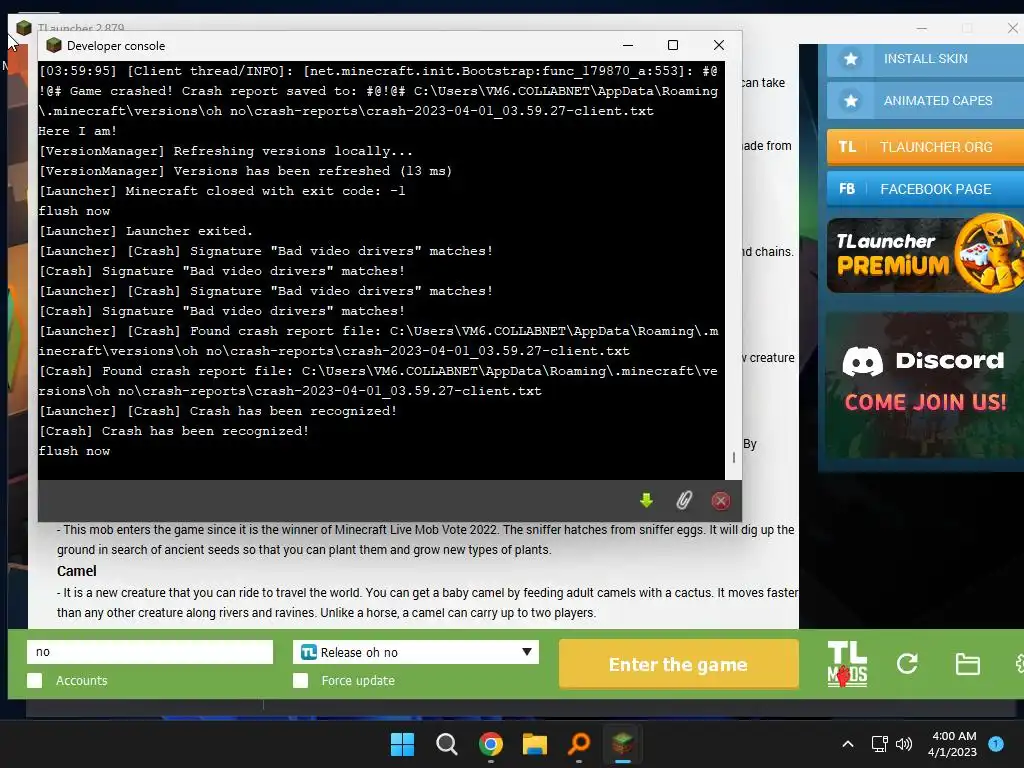
Task: Click the Discord Come Join Us banner
Action: point(925,385)
